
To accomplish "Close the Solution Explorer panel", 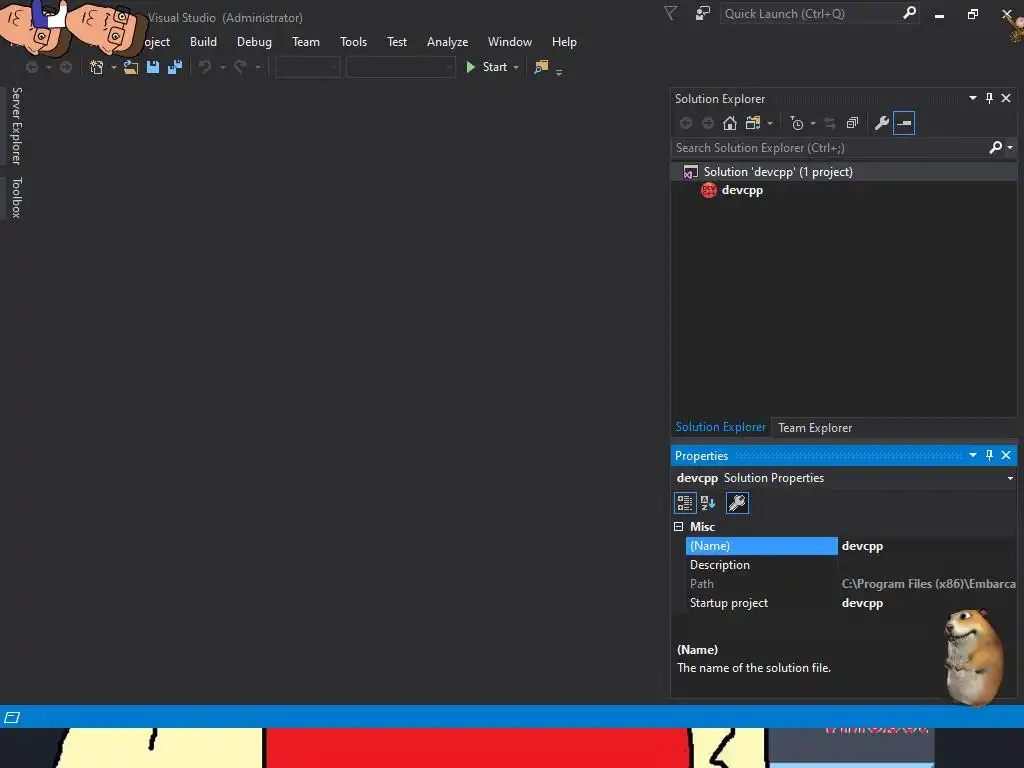I will [1006, 98].
